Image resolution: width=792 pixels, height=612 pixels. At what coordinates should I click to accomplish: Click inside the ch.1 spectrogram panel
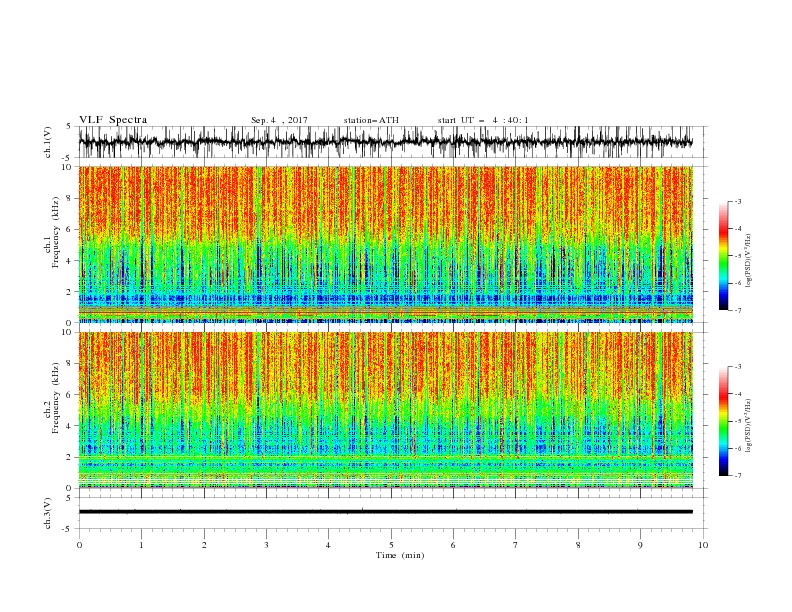pos(385,244)
